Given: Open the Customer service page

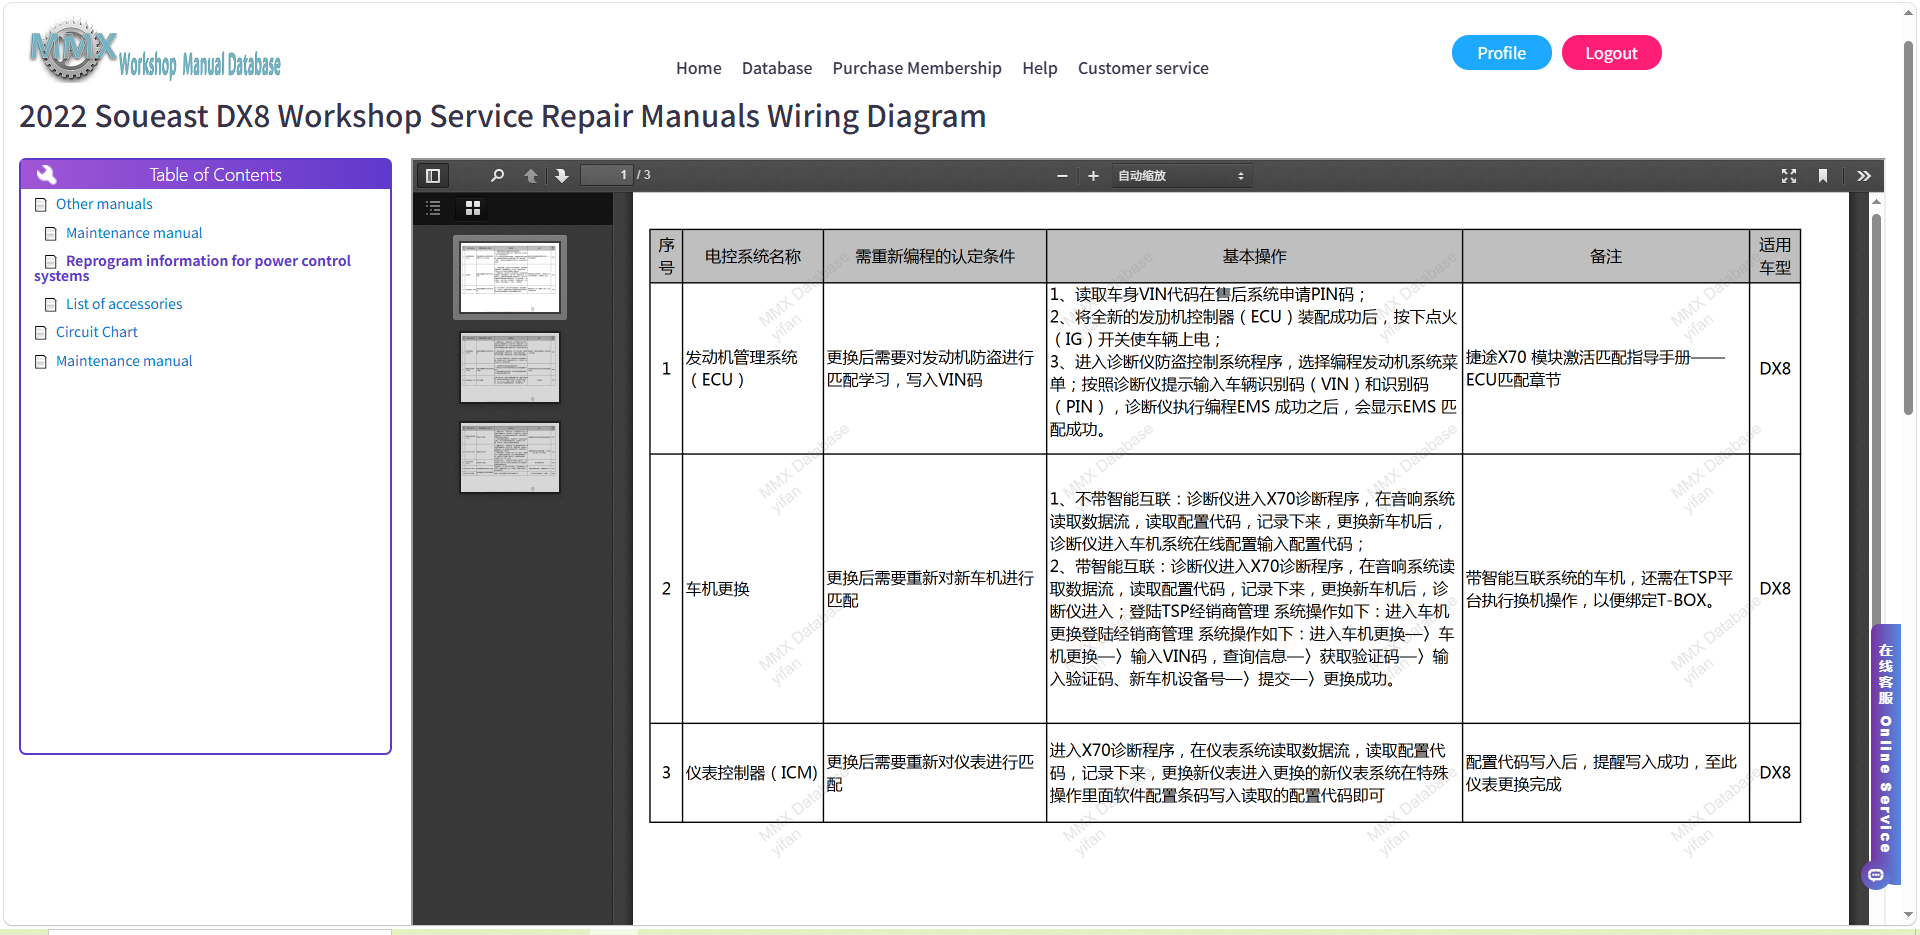Looking at the screenshot, I should click(1143, 68).
